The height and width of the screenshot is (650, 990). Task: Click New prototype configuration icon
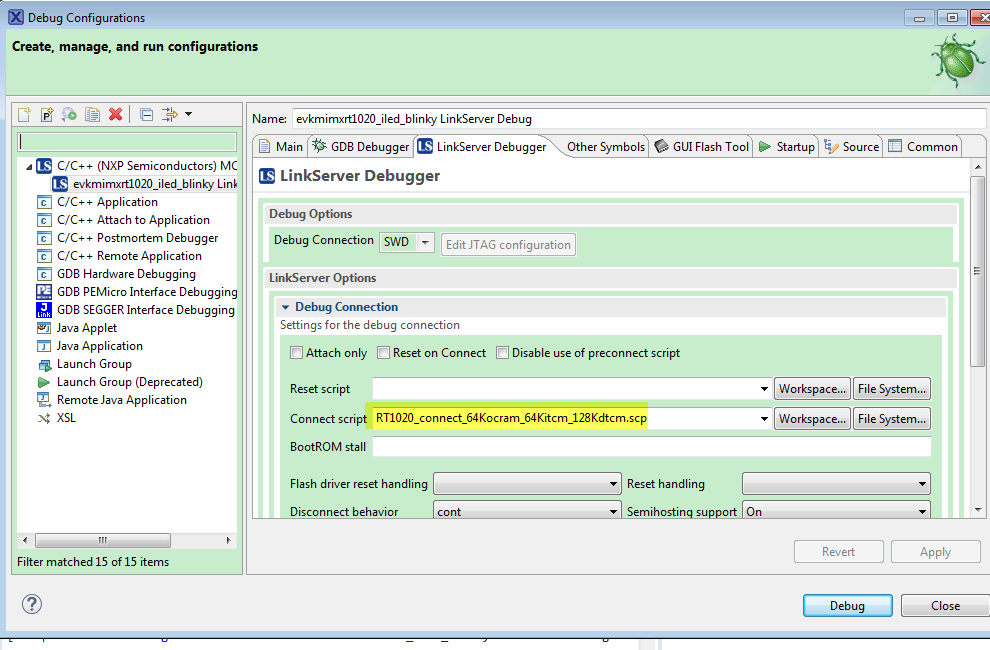[47, 114]
